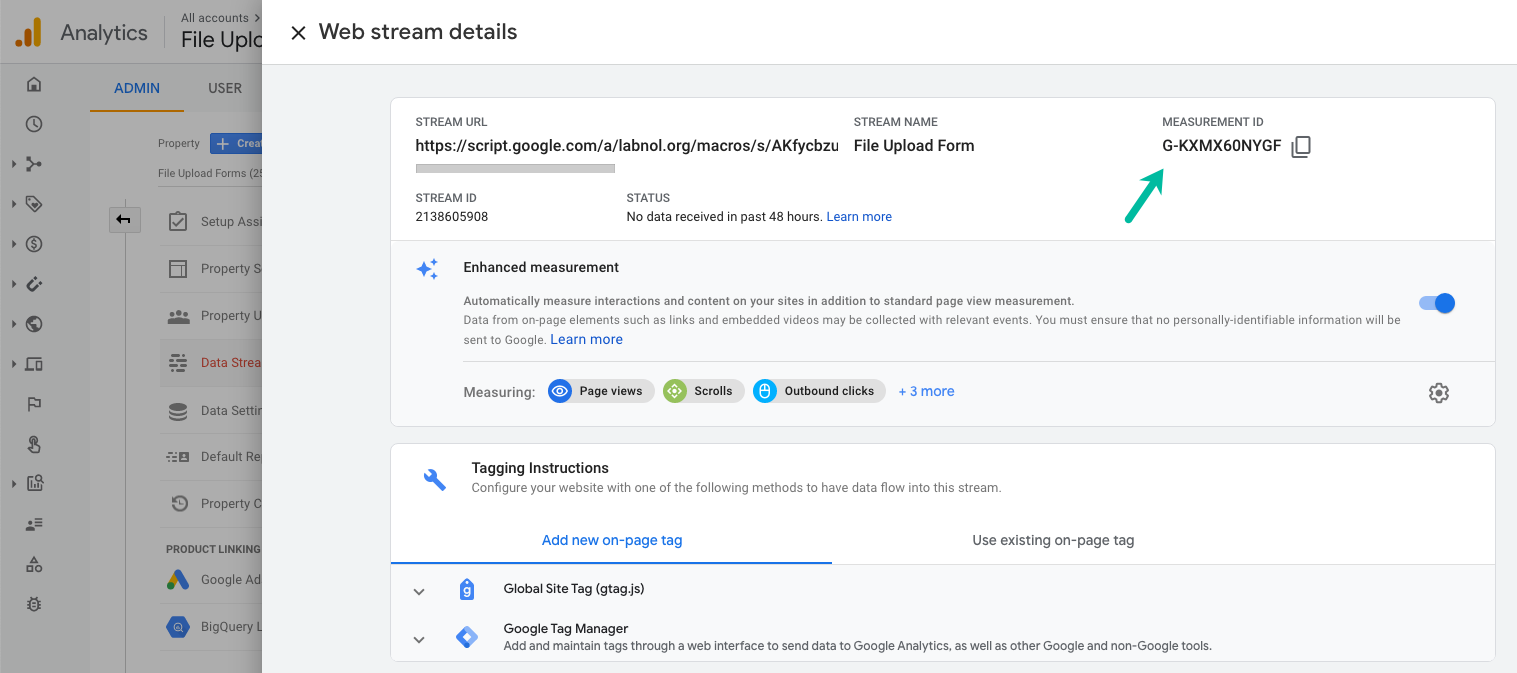1517x673 pixels.
Task: Open the DebugView bug icon
Action: click(x=34, y=604)
